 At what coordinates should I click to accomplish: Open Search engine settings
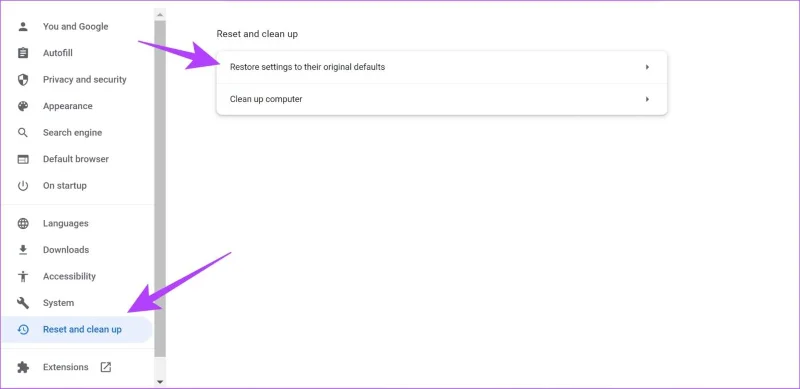point(72,133)
